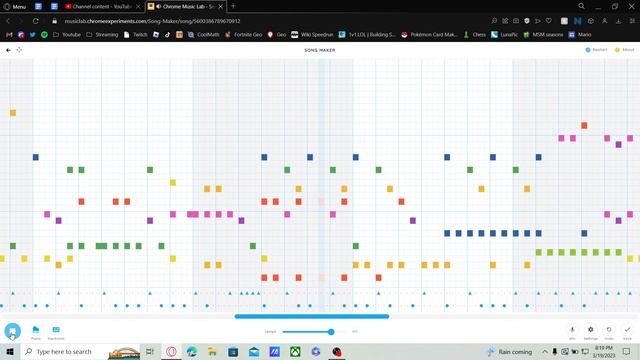This screenshot has width=640, height=360.
Task: Open the MSM seasons bookmark
Action: (x=543, y=35)
